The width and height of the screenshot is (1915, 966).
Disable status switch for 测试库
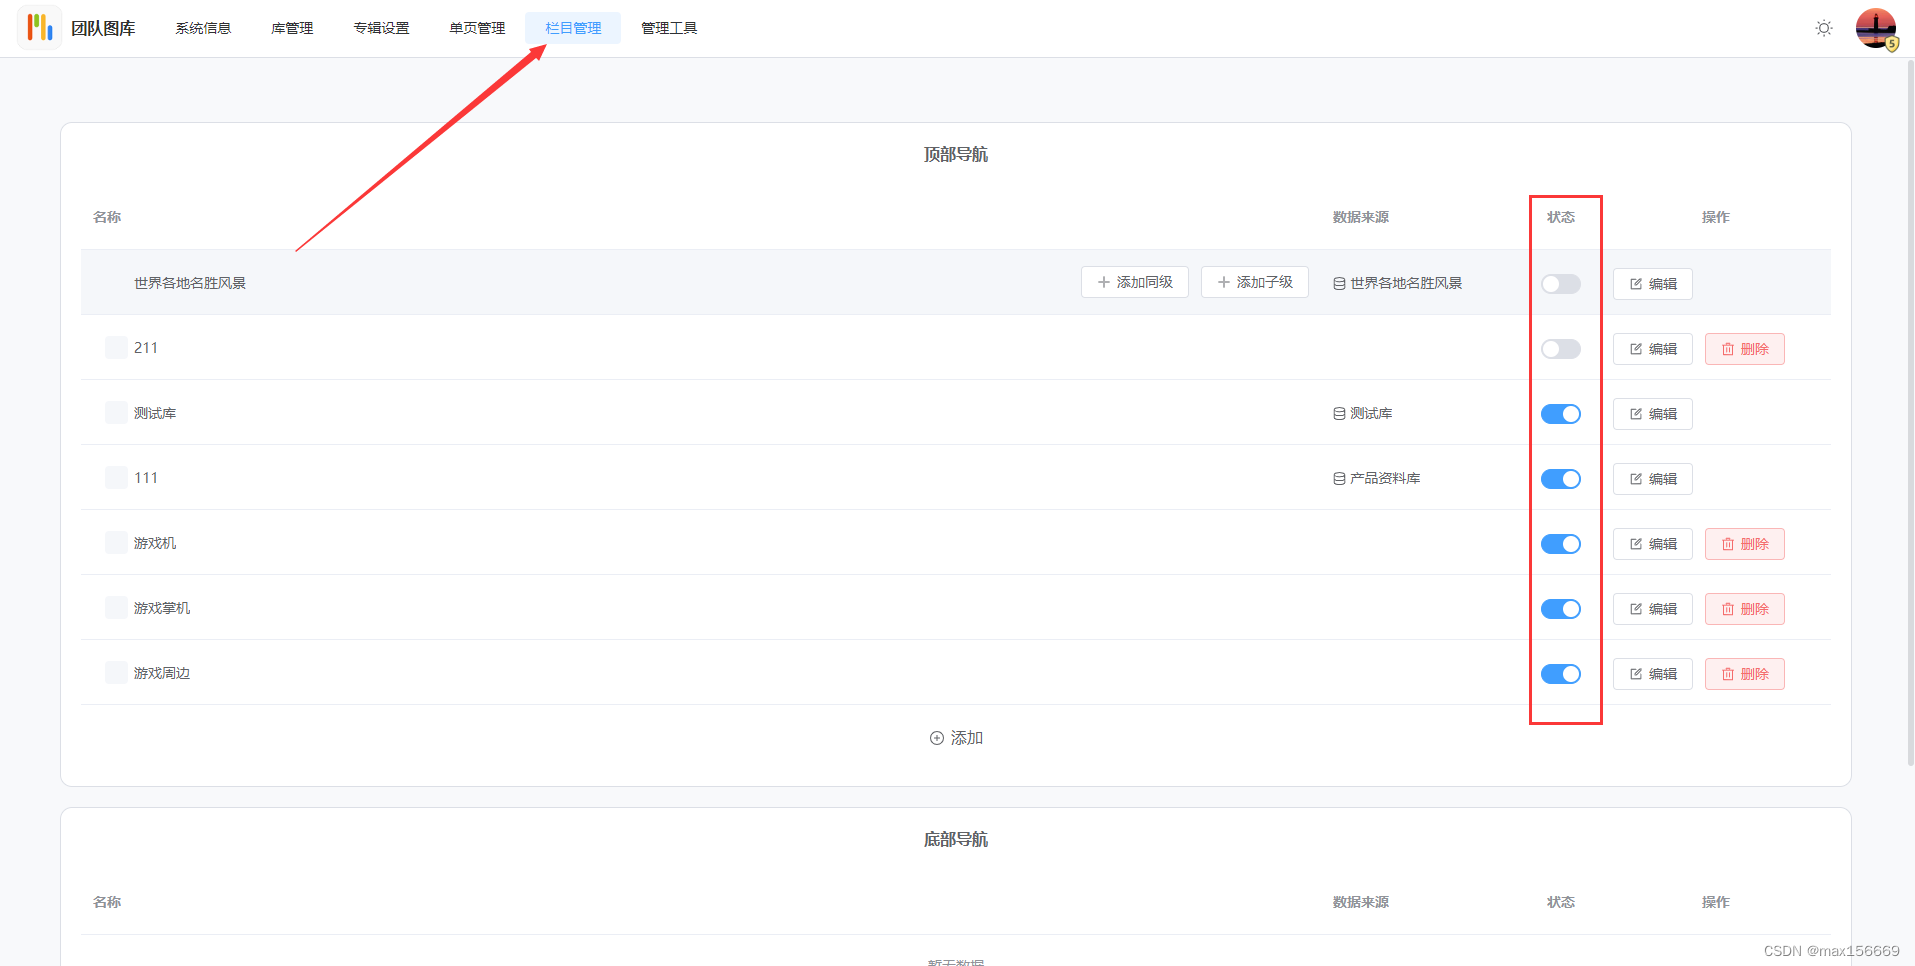point(1560,414)
